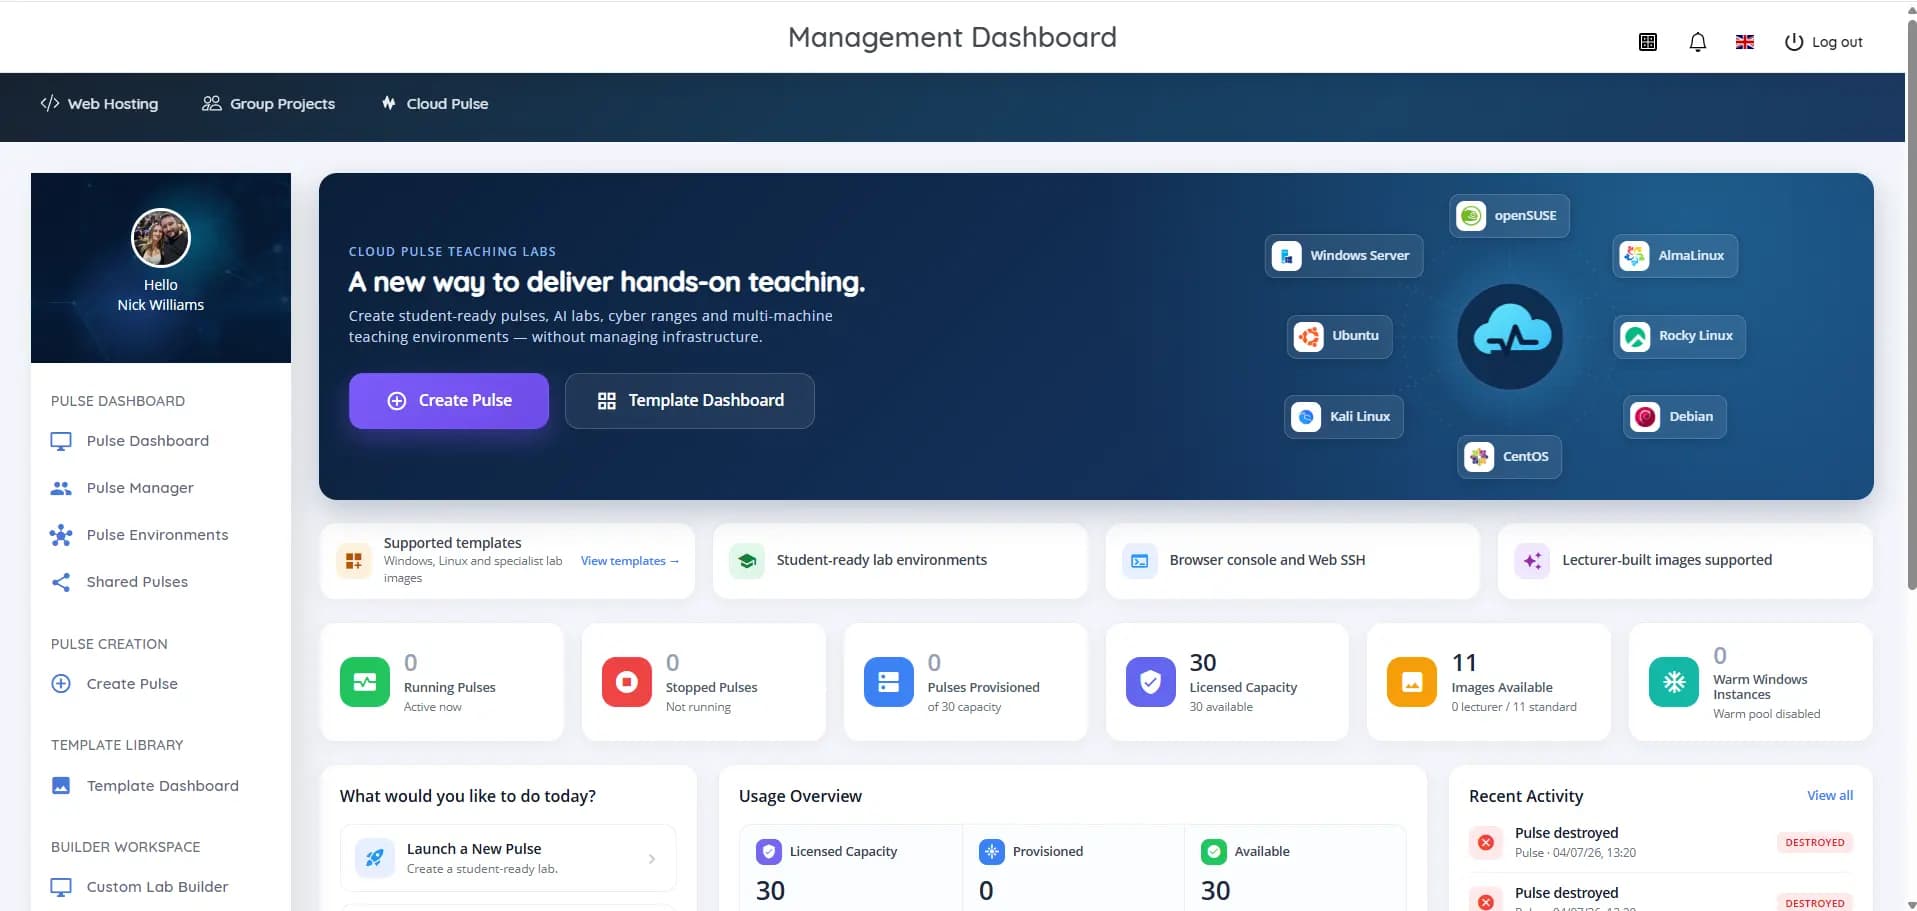Click the Template Dashboard banner button

690,401
